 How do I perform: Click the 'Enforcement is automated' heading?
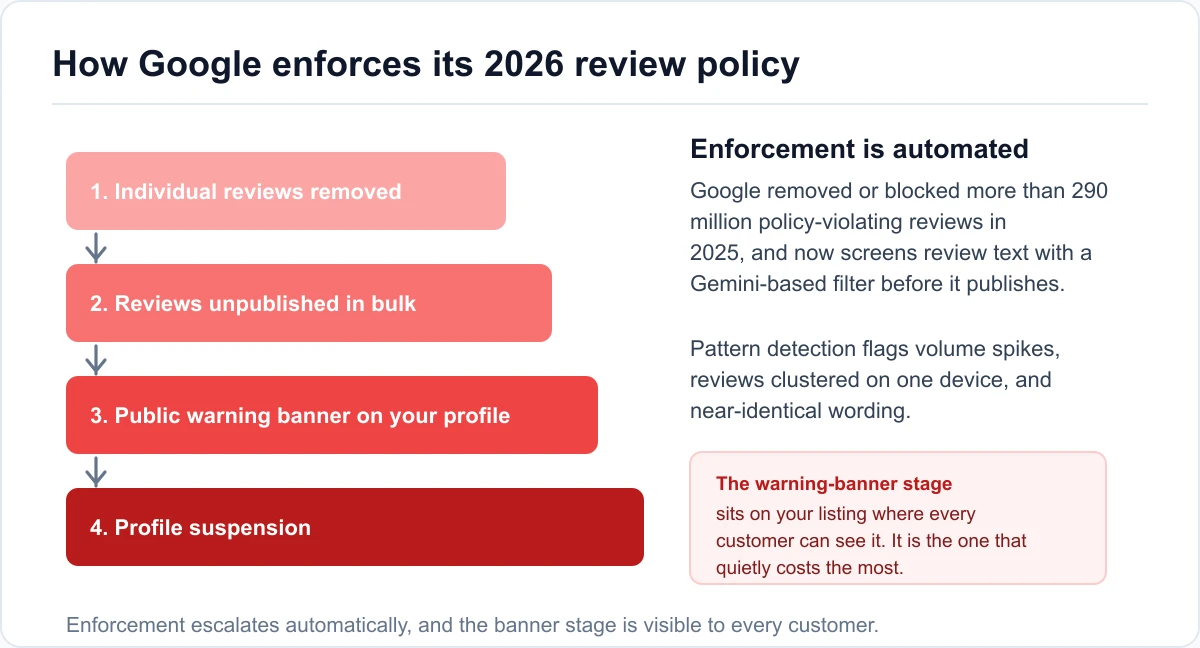point(860,149)
